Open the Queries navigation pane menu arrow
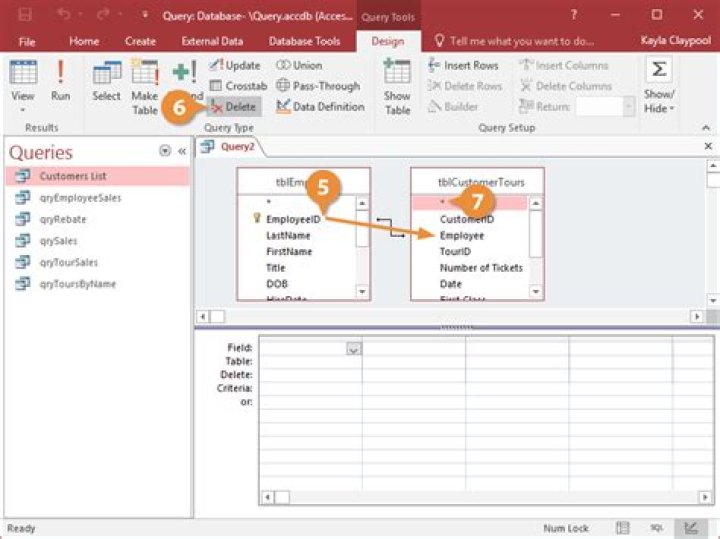The image size is (720, 539). click(165, 151)
